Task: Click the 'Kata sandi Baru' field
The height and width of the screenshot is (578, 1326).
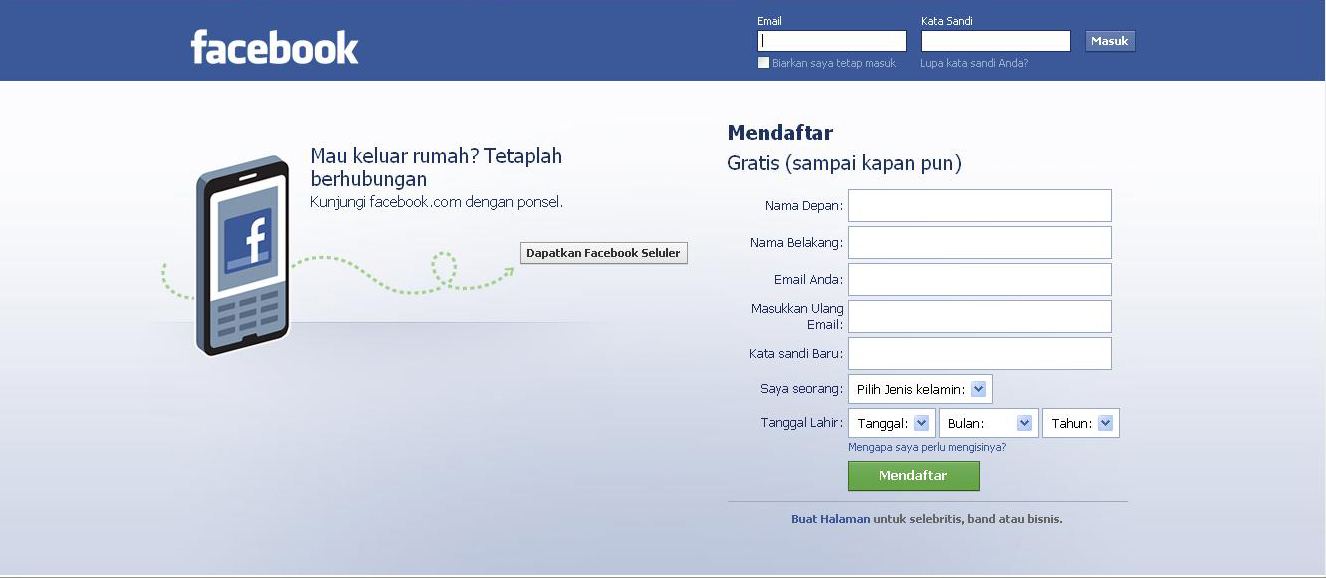Action: (x=980, y=353)
